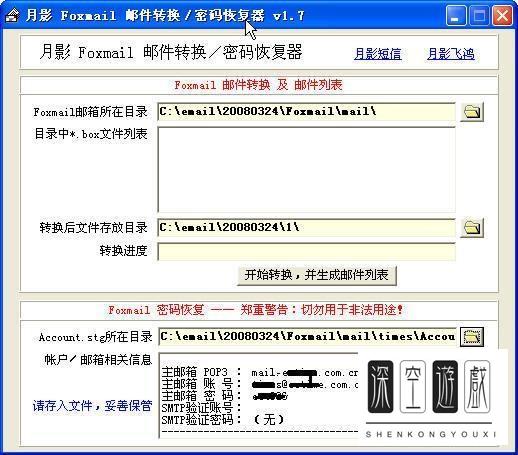The height and width of the screenshot is (455, 518).
Task: Close the 月影 Foxmail window
Action: click(502, 16)
